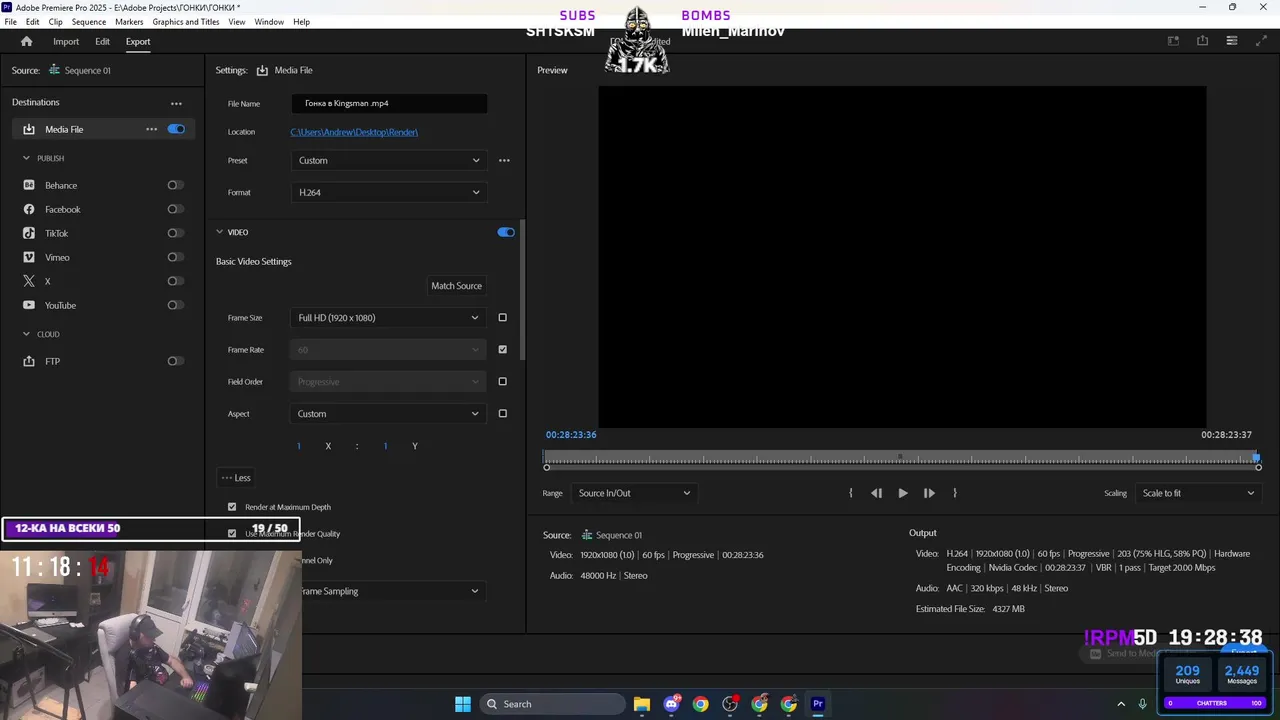Viewport: 1280px width, 720px height.
Task: Collapse the VIDEO settings section
Action: [220, 232]
